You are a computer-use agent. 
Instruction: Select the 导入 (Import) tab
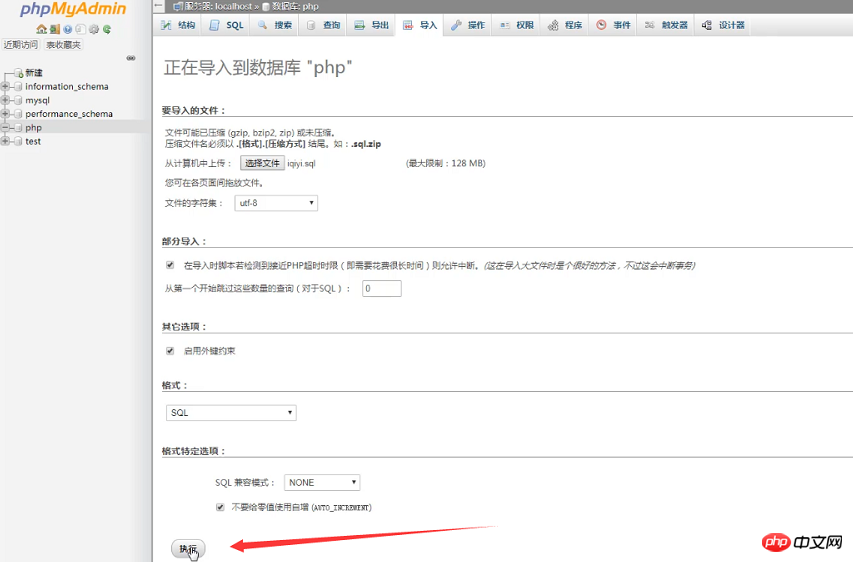(x=420, y=25)
